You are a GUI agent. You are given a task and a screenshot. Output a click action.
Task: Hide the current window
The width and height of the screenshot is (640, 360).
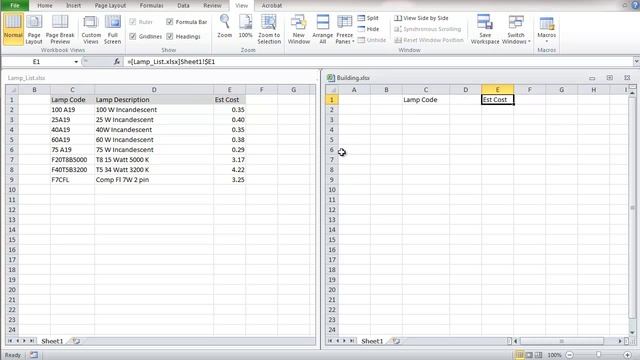368,29
